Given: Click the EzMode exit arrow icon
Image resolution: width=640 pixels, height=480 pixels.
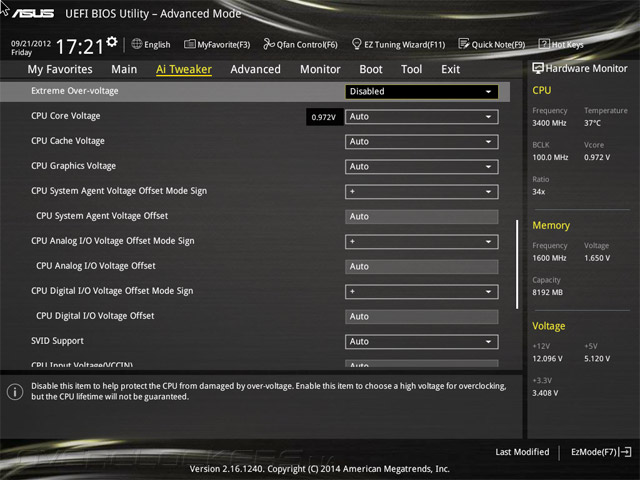Looking at the screenshot, I should coord(625,452).
